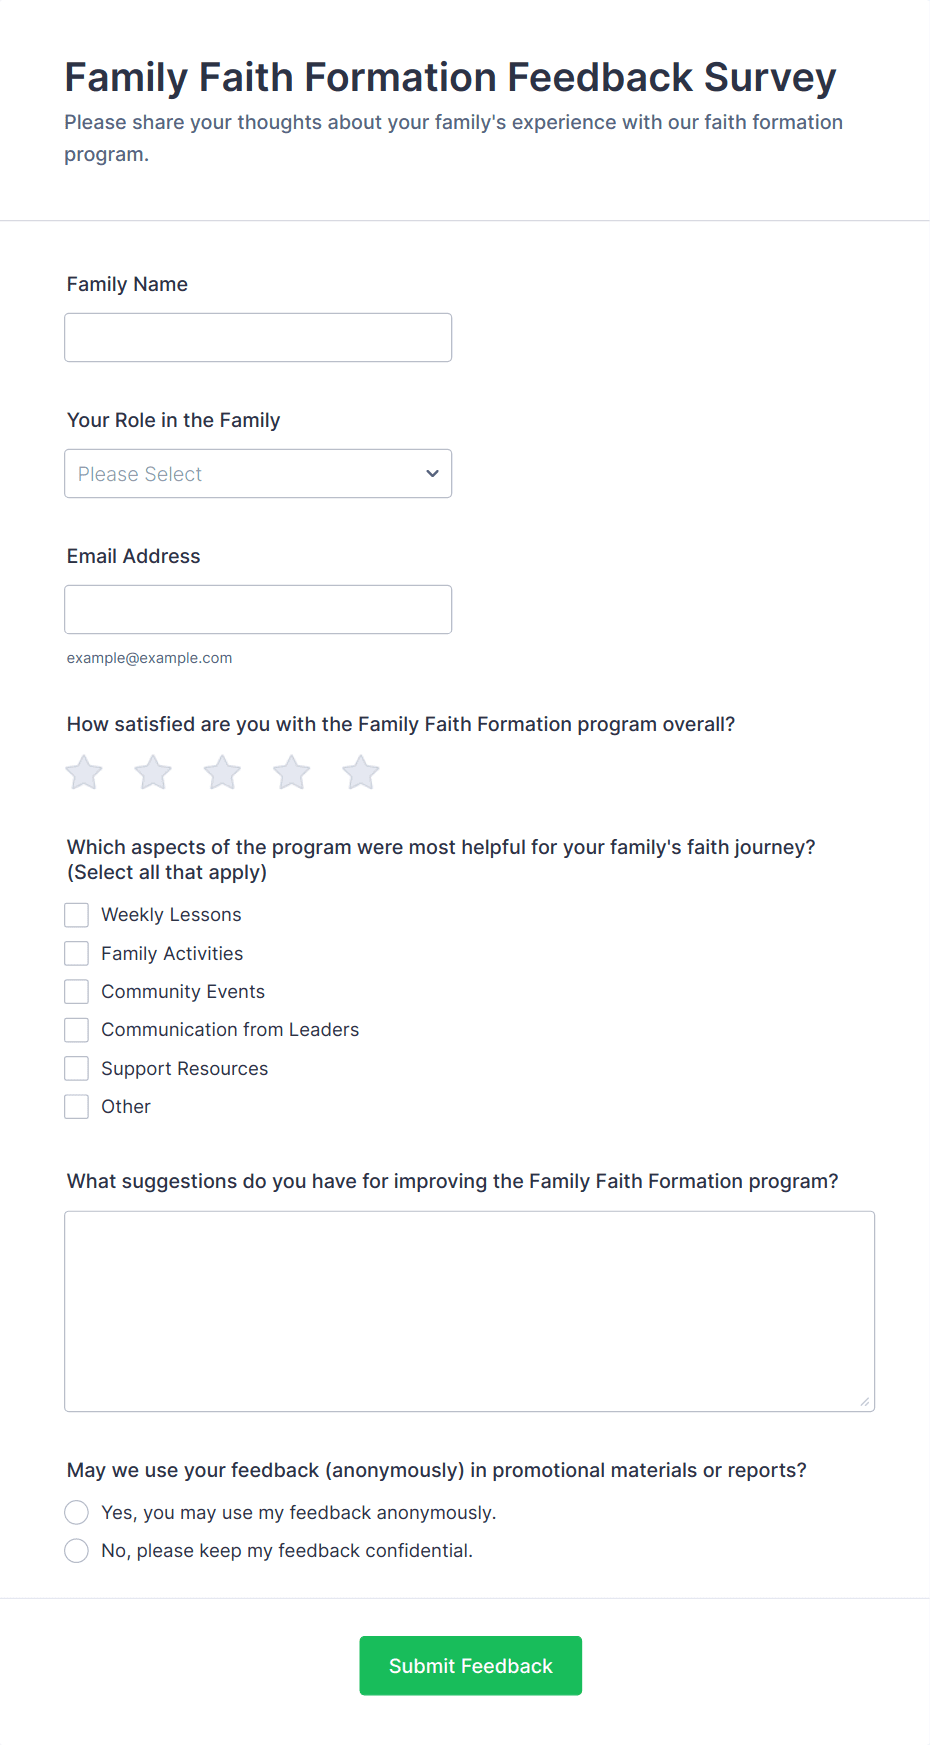Select the fifth star rating
Image resolution: width=930 pixels, height=1745 pixels.
[361, 772]
